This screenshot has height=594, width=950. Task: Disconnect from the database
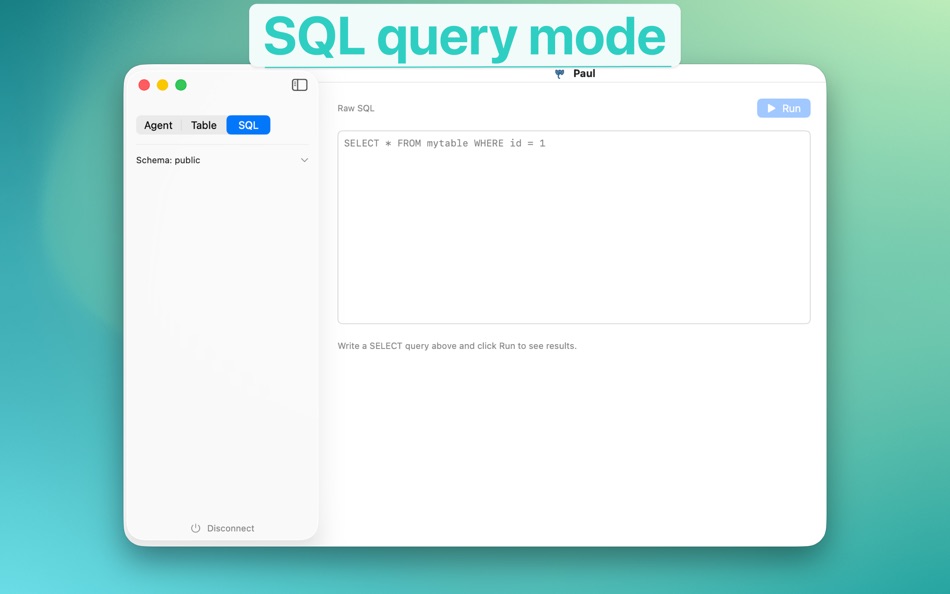click(222, 528)
